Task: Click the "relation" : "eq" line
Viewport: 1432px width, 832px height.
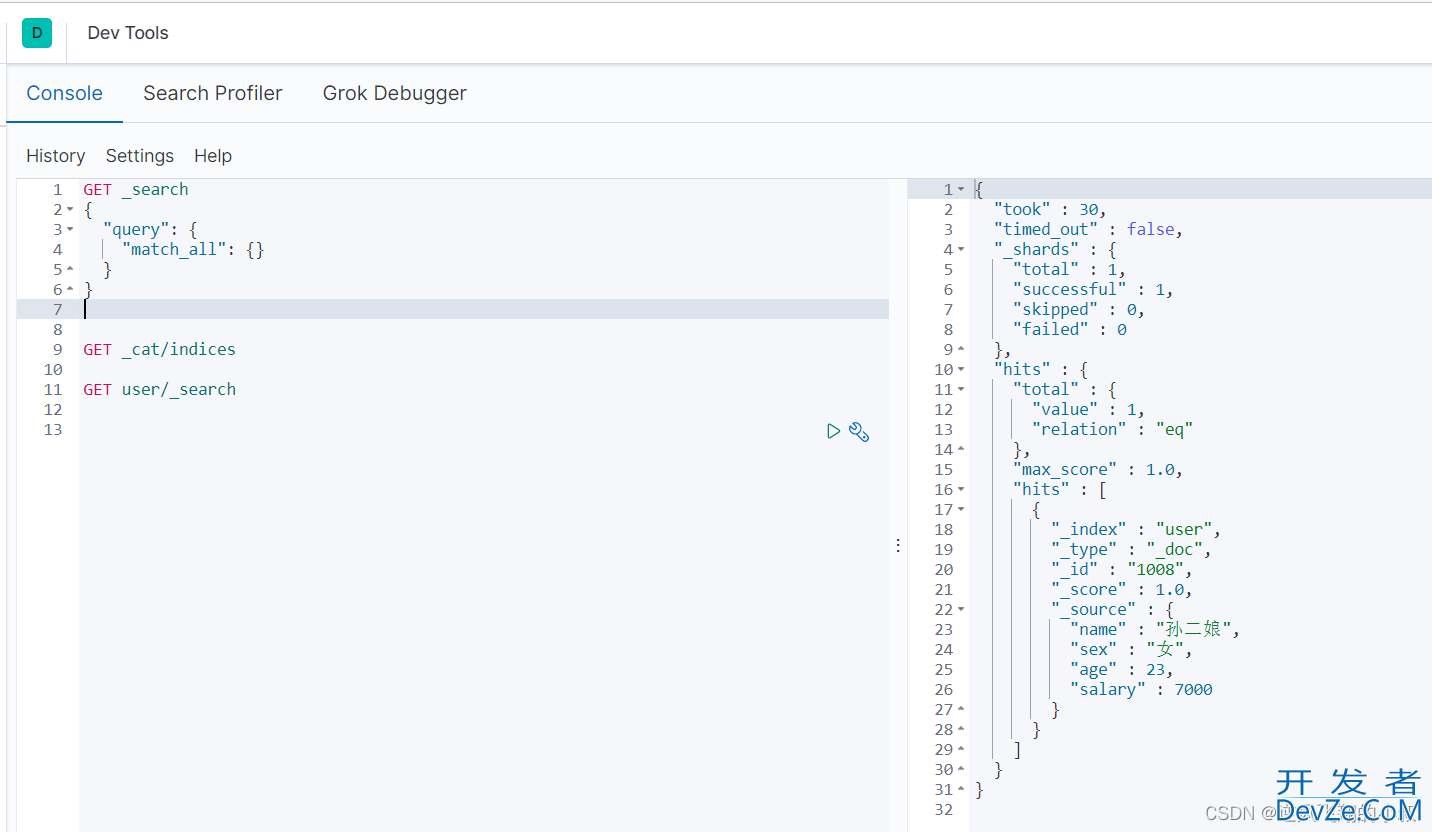Action: tap(1113, 429)
